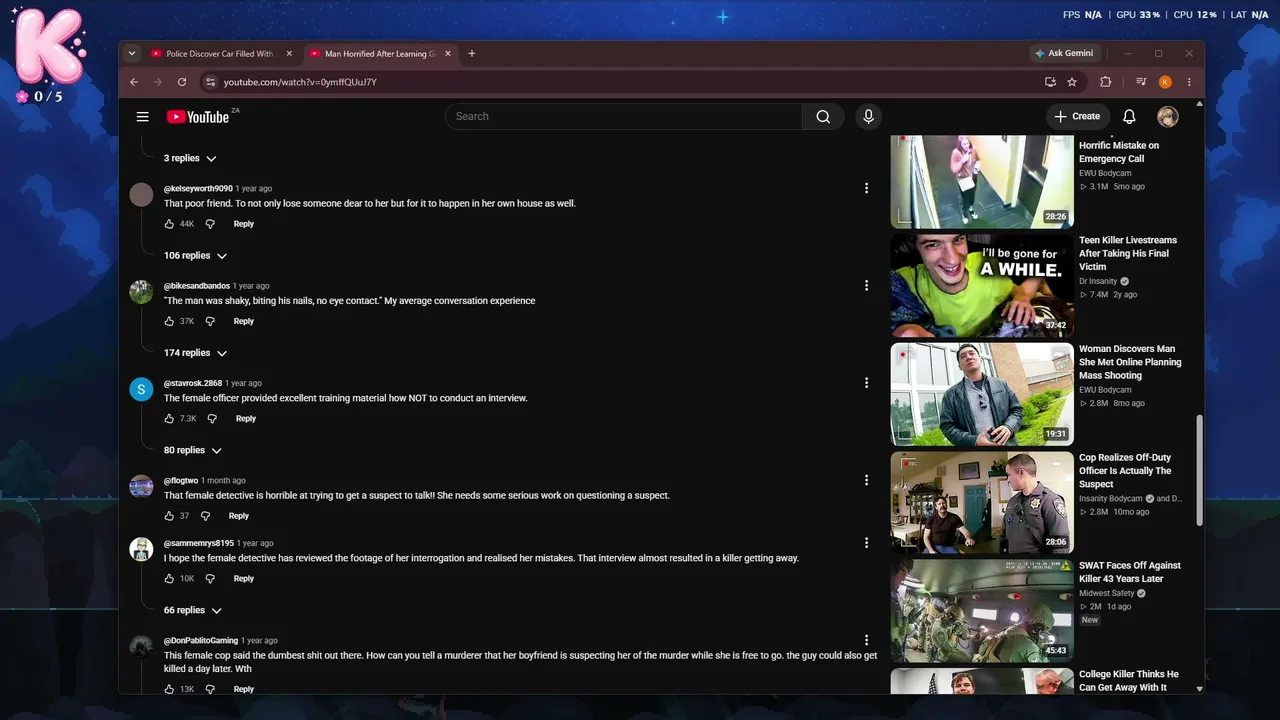Expand the 80 replies thread
Viewport: 1280px width, 720px height.
pyautogui.click(x=193, y=451)
